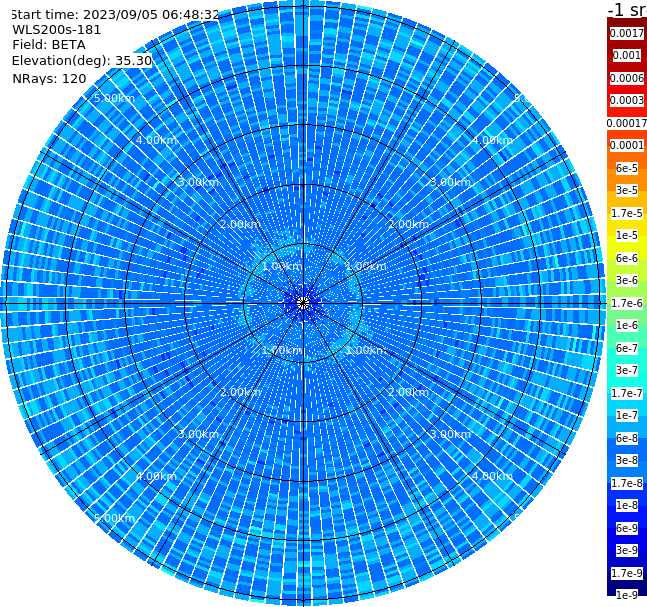Click the Start time header text
The height and width of the screenshot is (607, 647).
click(115, 14)
